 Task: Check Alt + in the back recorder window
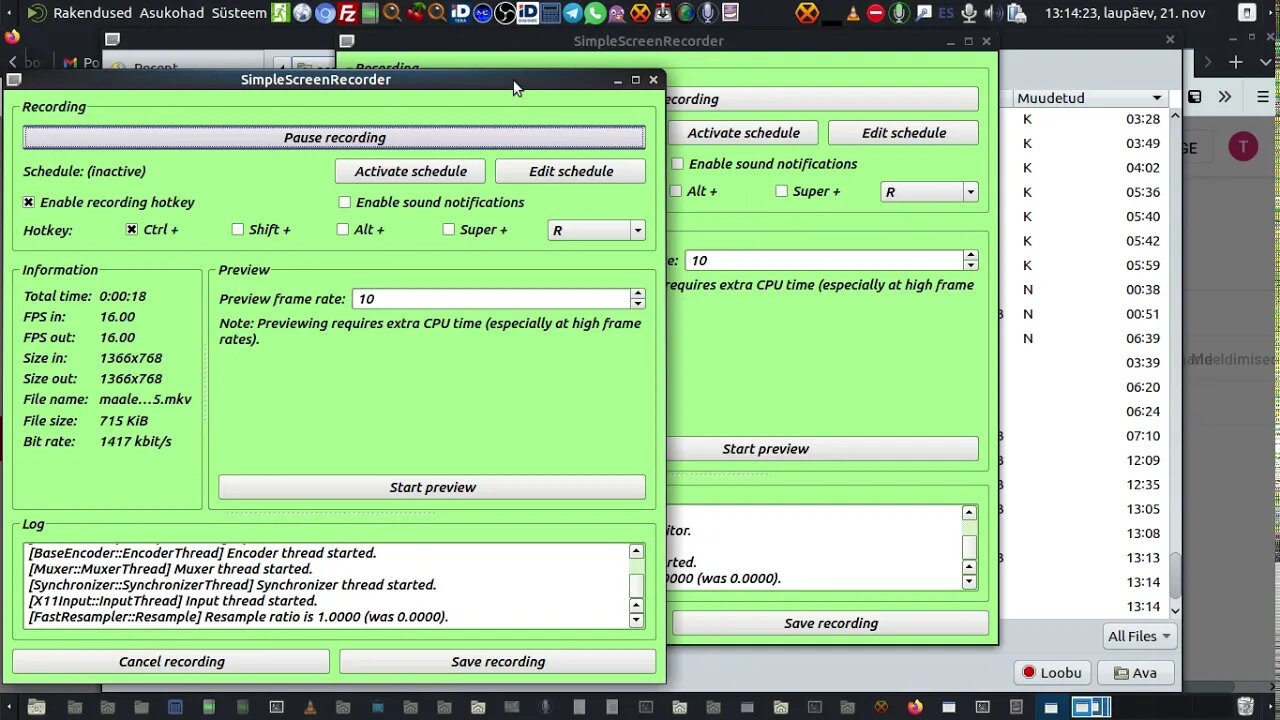tap(676, 191)
